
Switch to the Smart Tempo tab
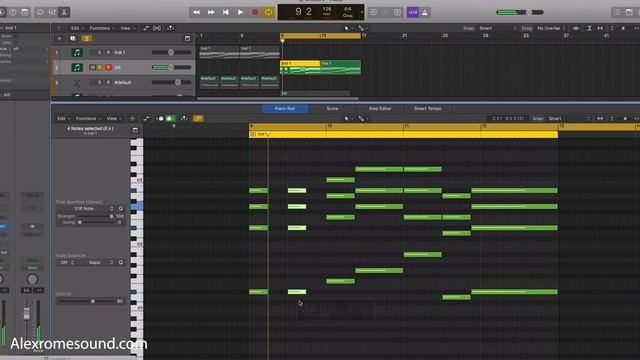coord(427,109)
